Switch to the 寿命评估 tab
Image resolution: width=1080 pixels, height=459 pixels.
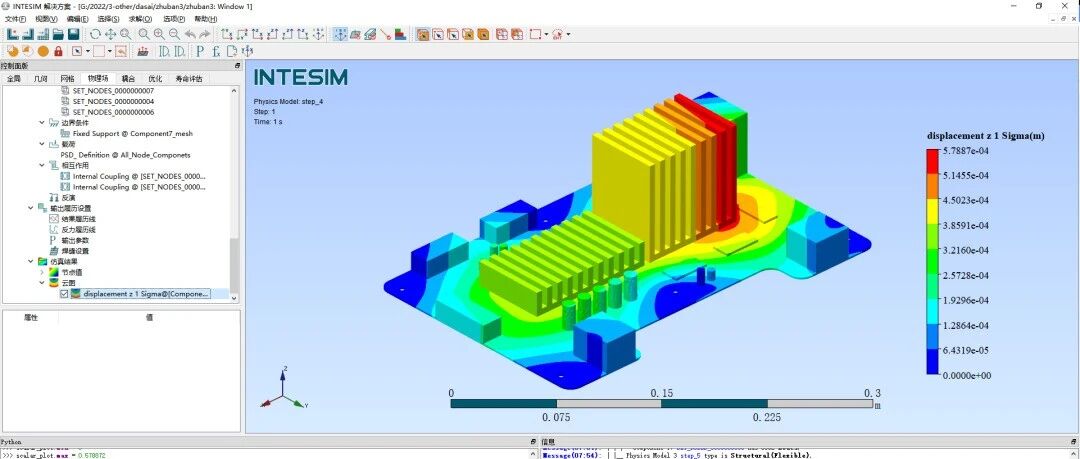point(189,79)
